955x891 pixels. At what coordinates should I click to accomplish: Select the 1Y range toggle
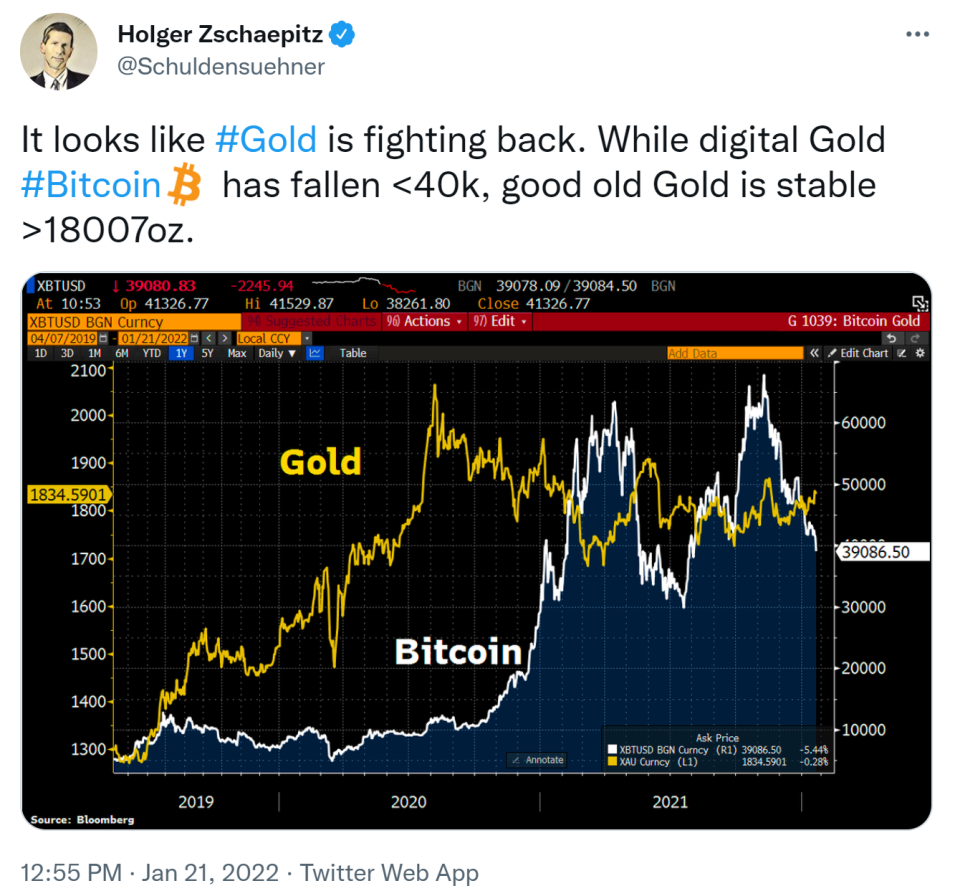(x=181, y=353)
